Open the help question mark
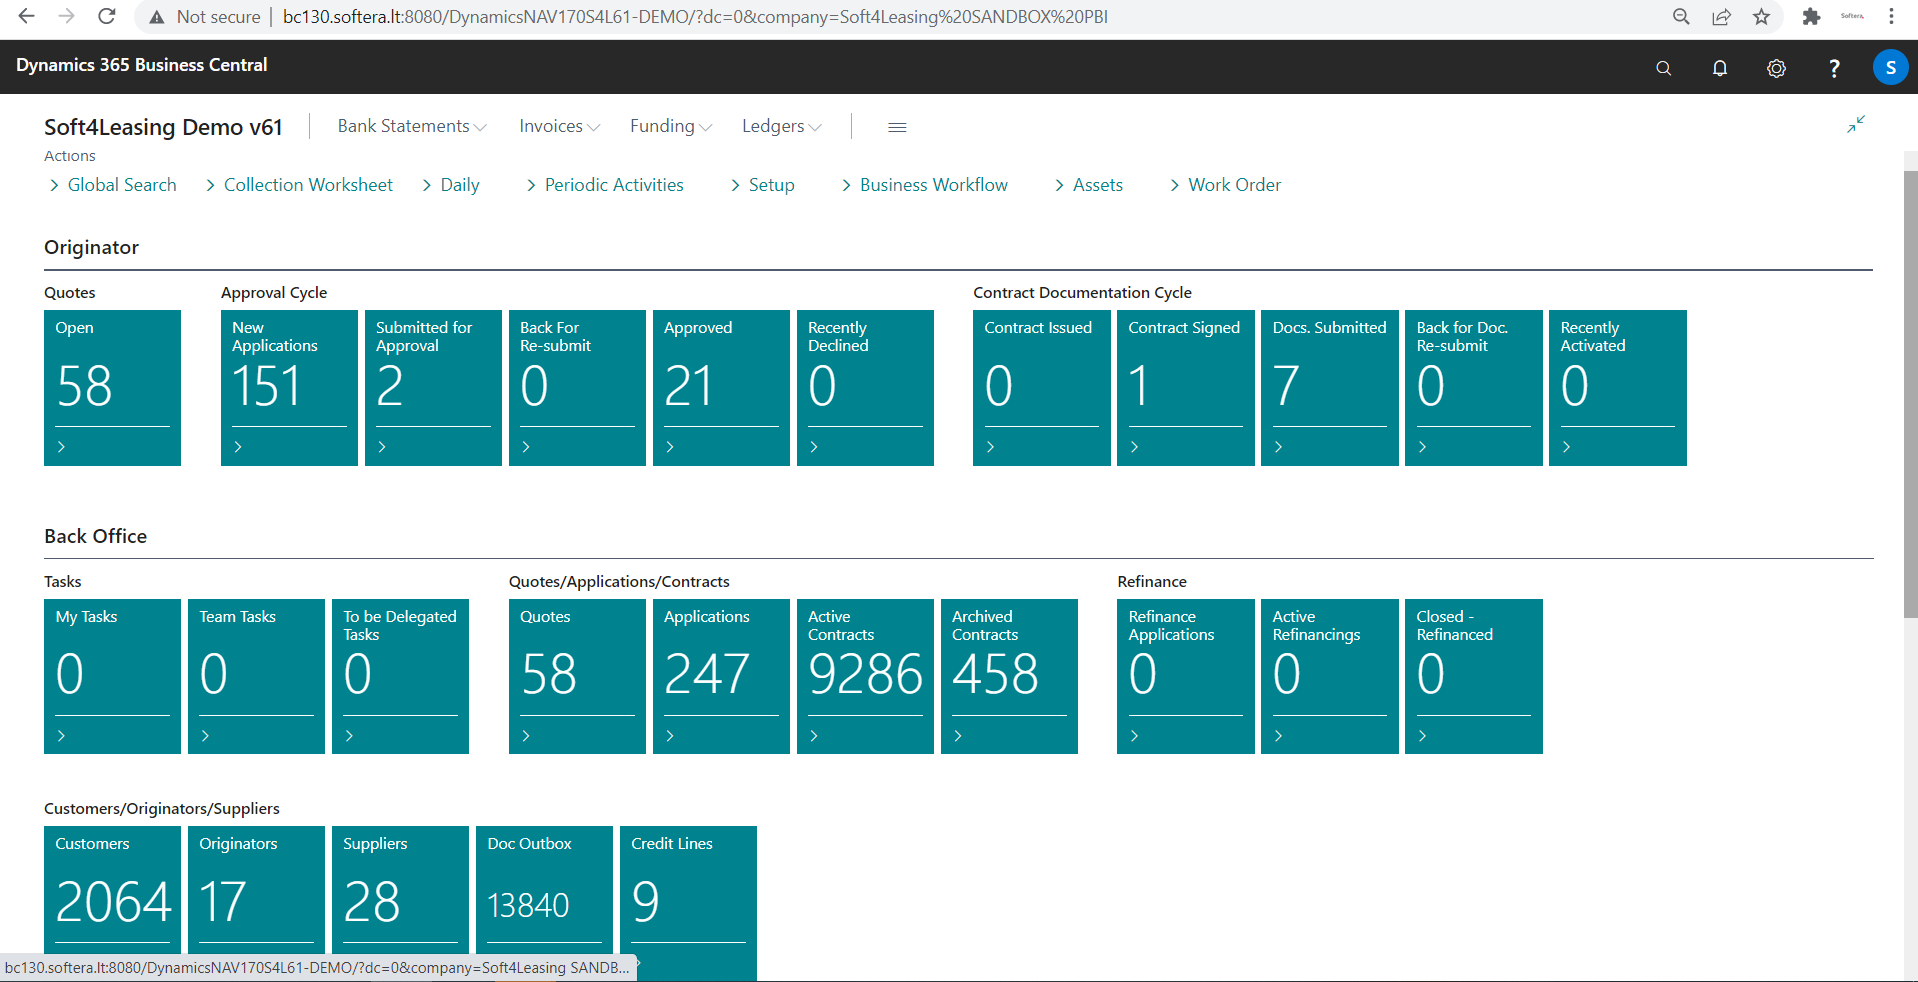The image size is (1918, 982). [1834, 68]
